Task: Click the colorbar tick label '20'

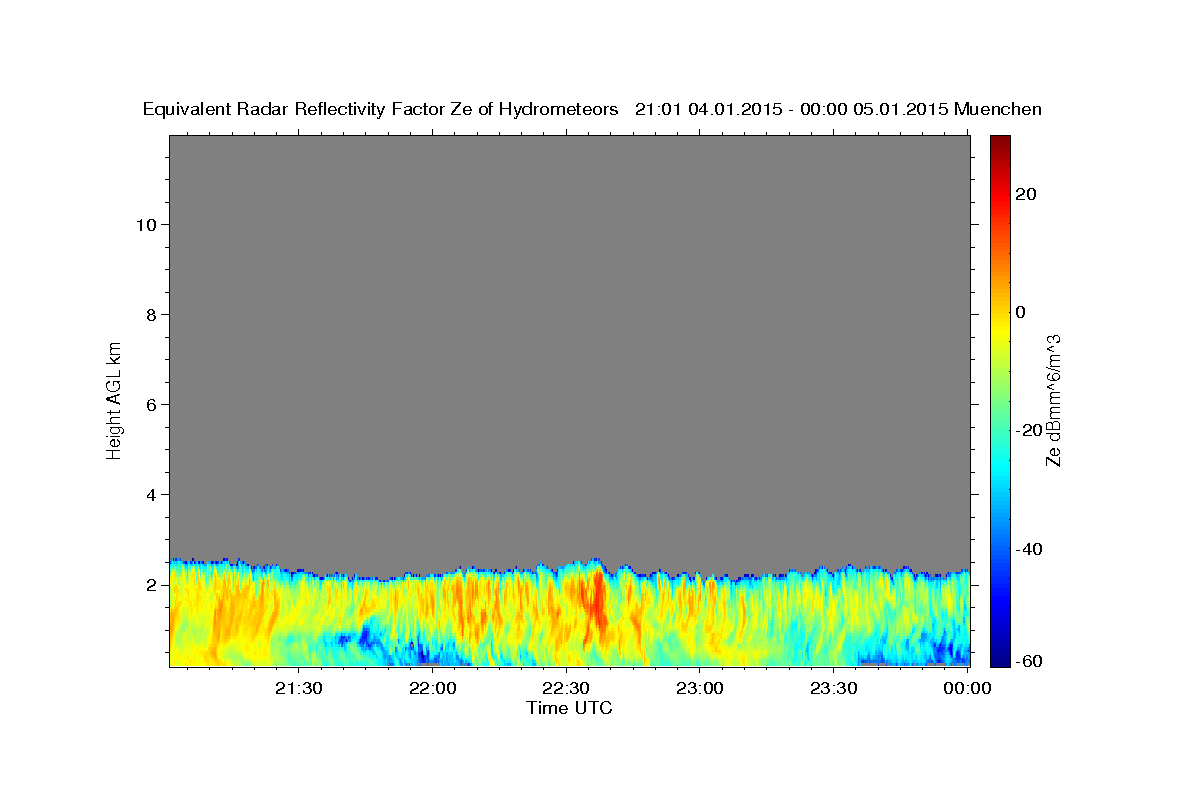Action: click(1025, 194)
